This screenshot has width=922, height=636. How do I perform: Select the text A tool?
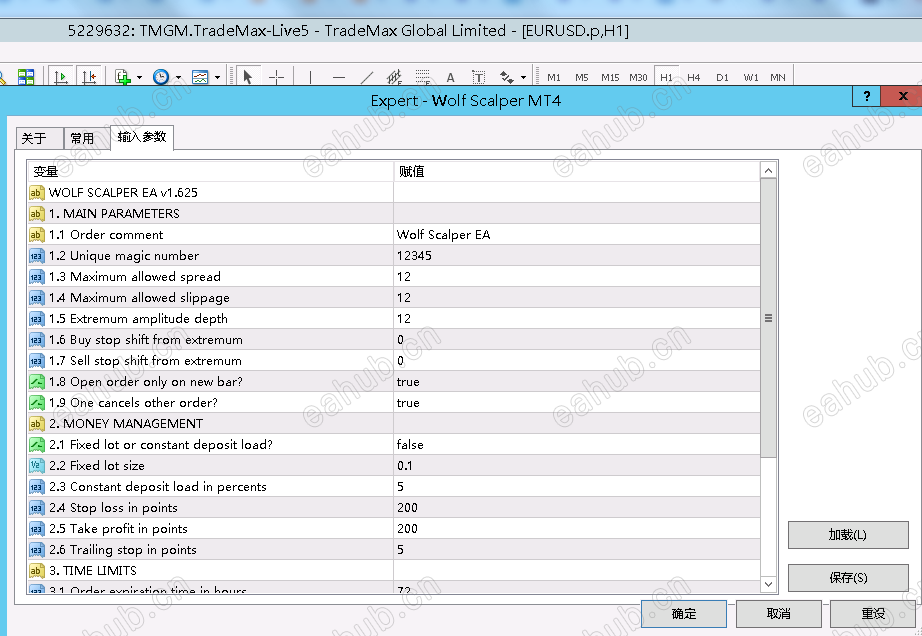(x=450, y=77)
